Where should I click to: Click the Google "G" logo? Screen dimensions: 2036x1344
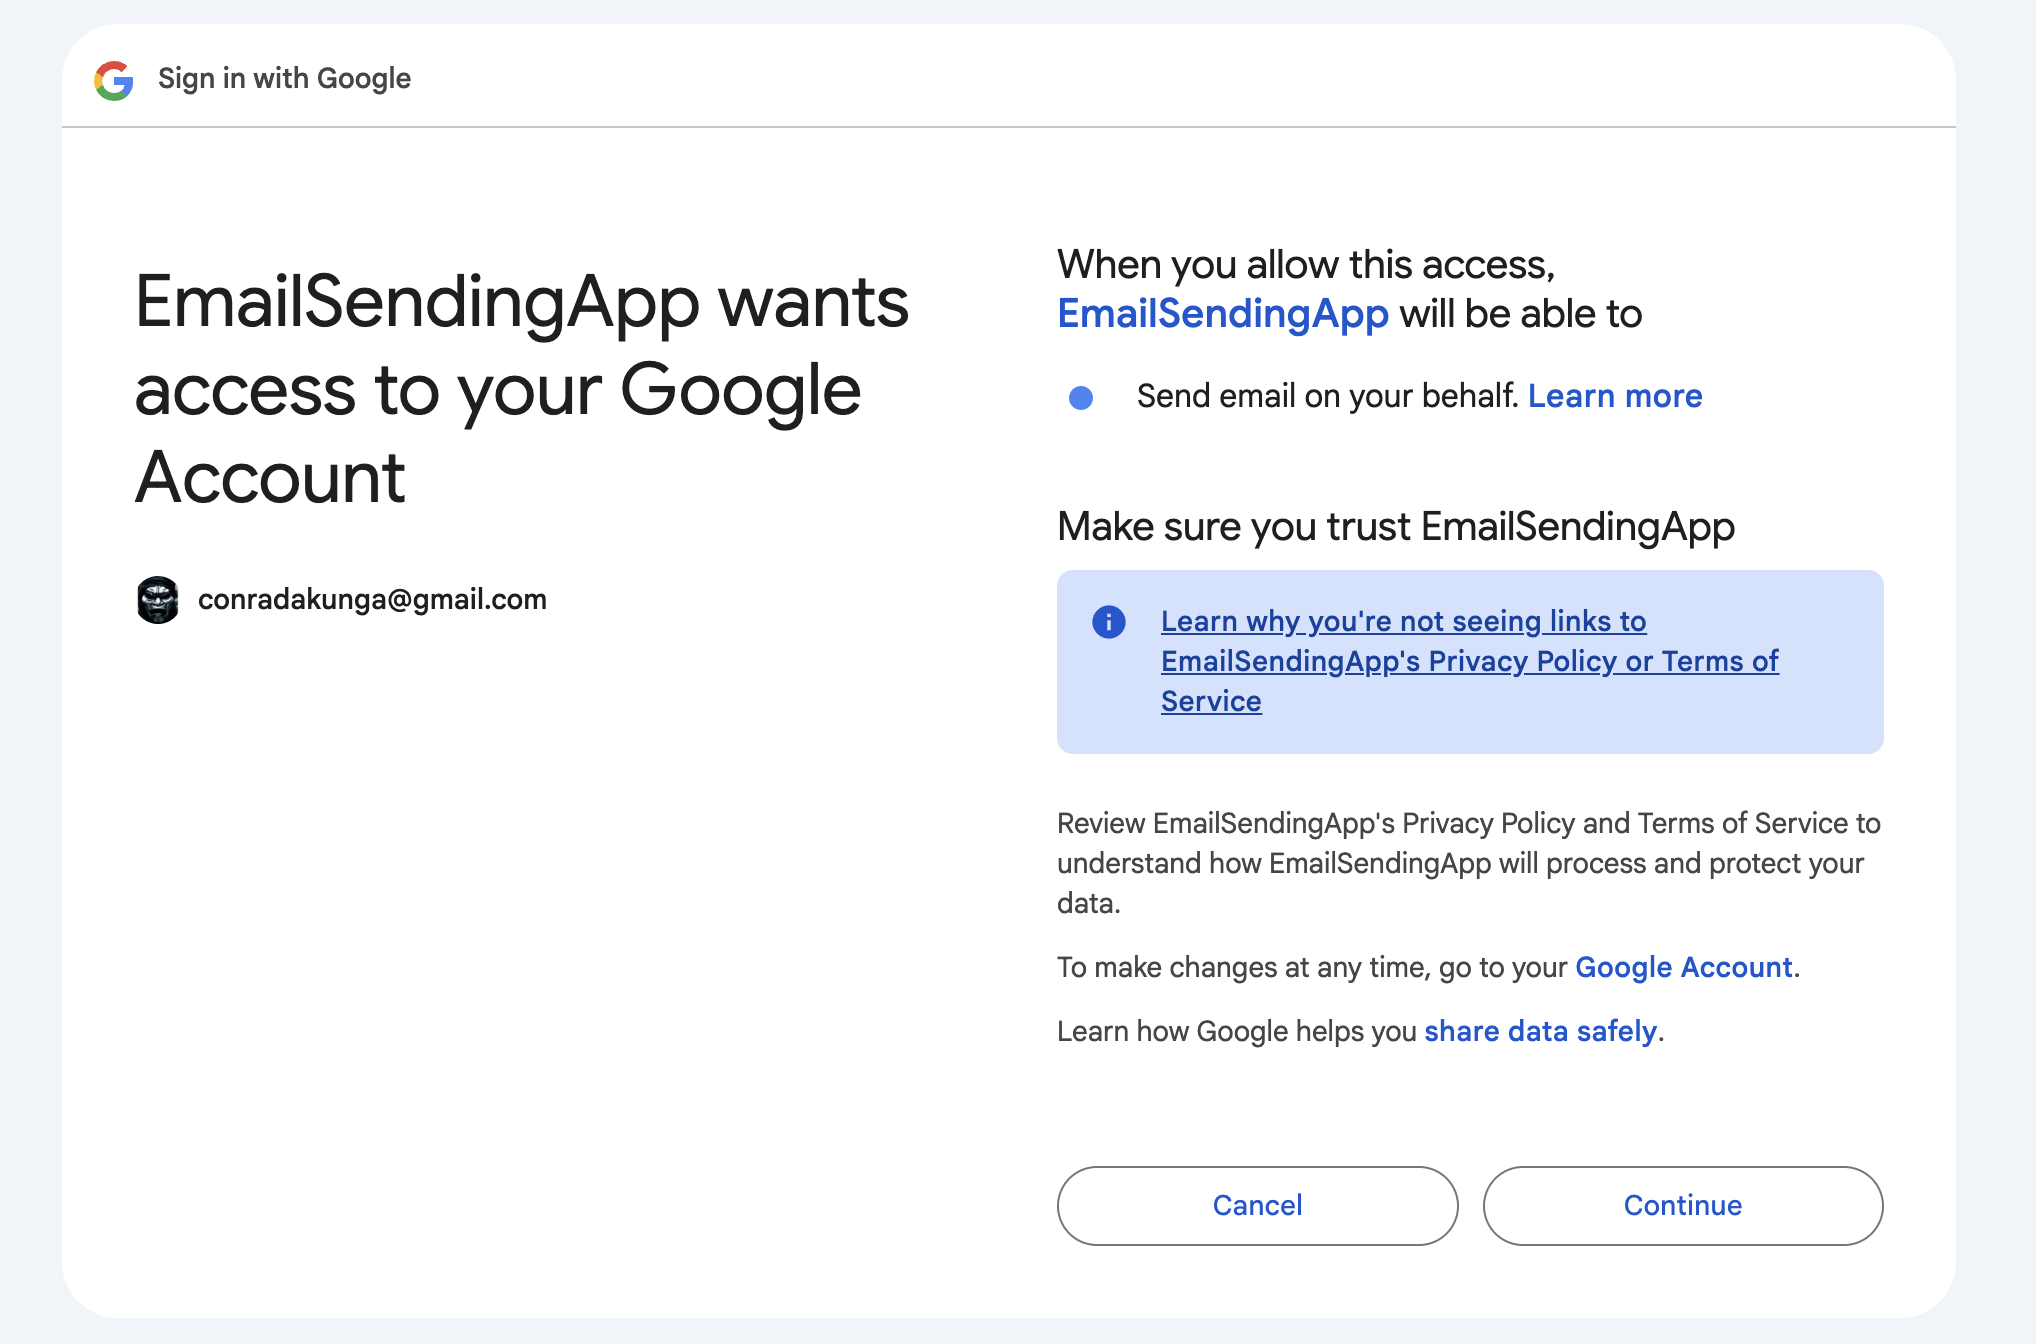(114, 80)
